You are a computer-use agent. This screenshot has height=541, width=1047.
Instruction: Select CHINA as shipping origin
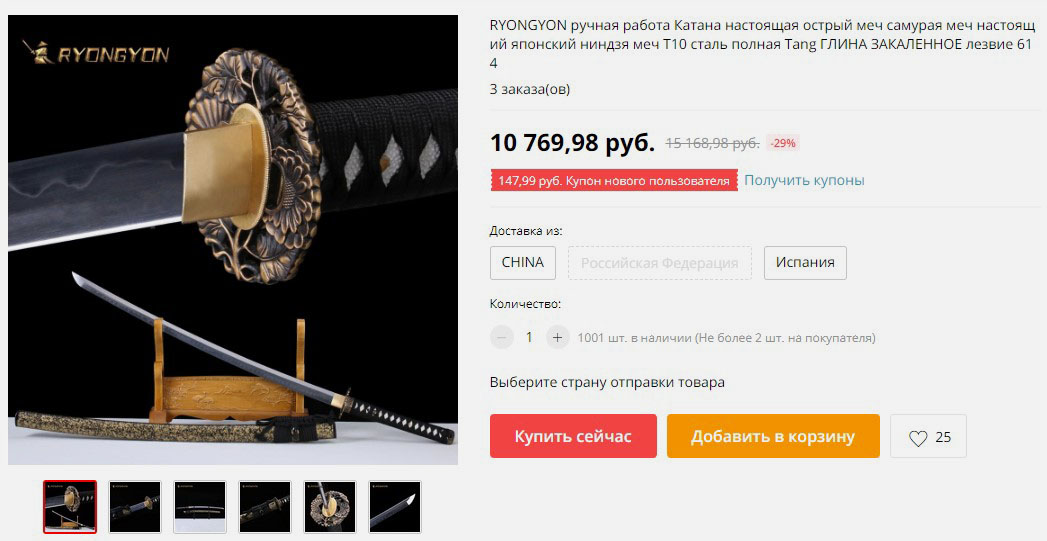click(x=523, y=262)
